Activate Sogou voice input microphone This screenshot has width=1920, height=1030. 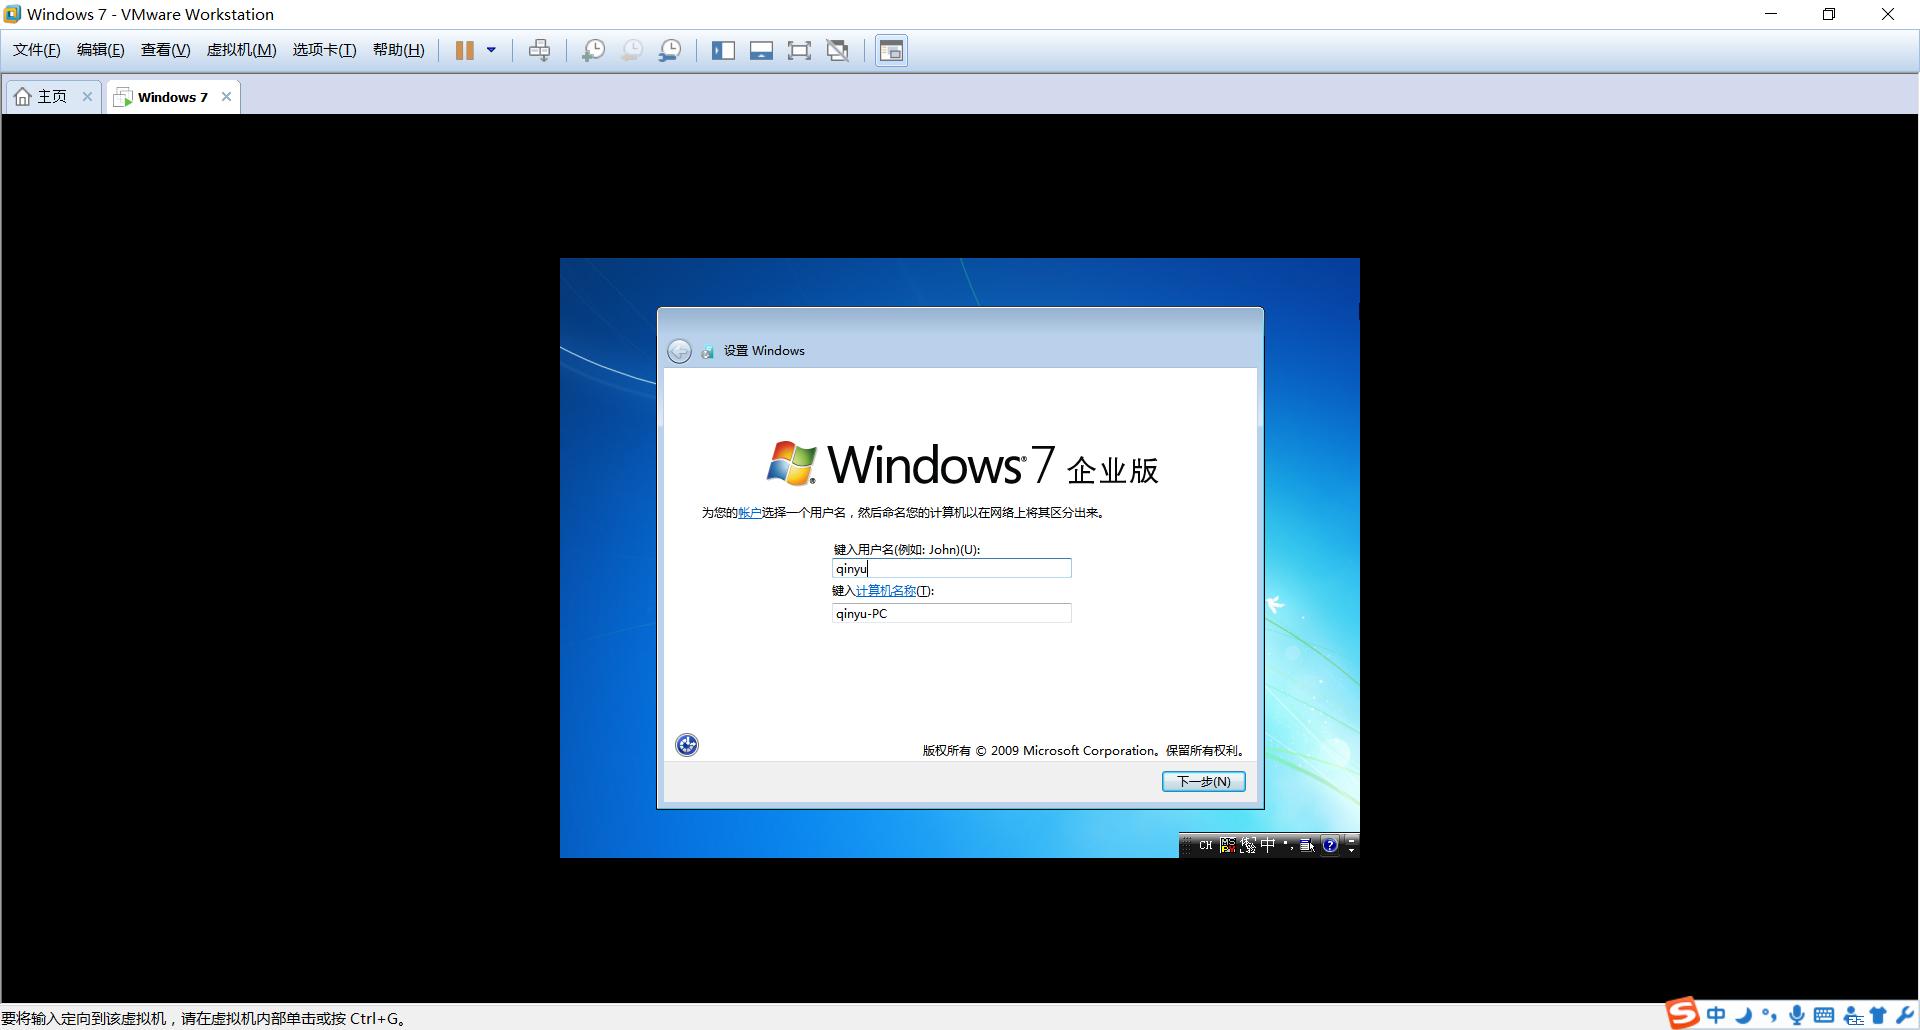tap(1797, 1015)
